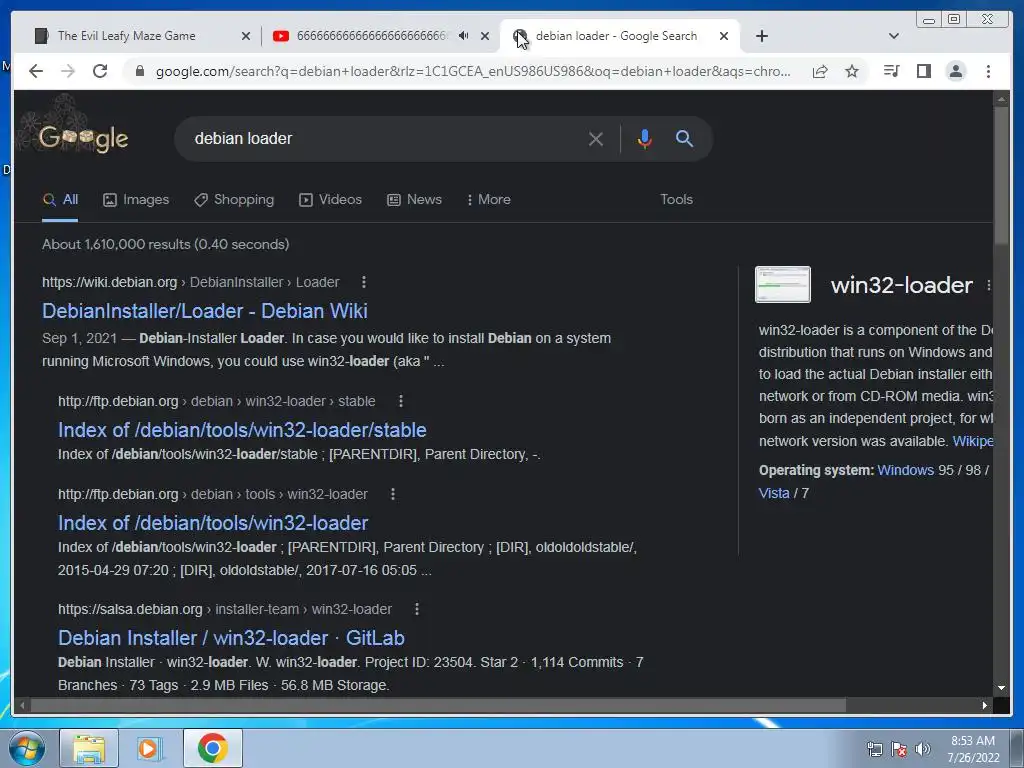Close The Evil Leafy Maze Game tab
1024x768 pixels.
246,36
